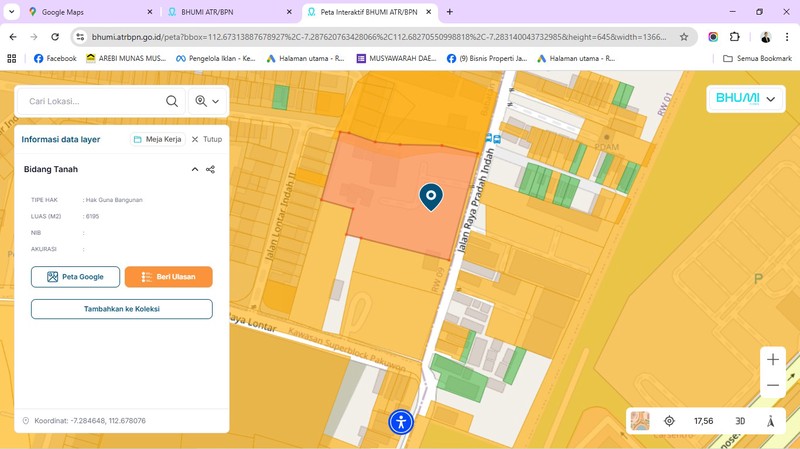Switch to the BHUMI ATR/BPN tab

[228, 12]
